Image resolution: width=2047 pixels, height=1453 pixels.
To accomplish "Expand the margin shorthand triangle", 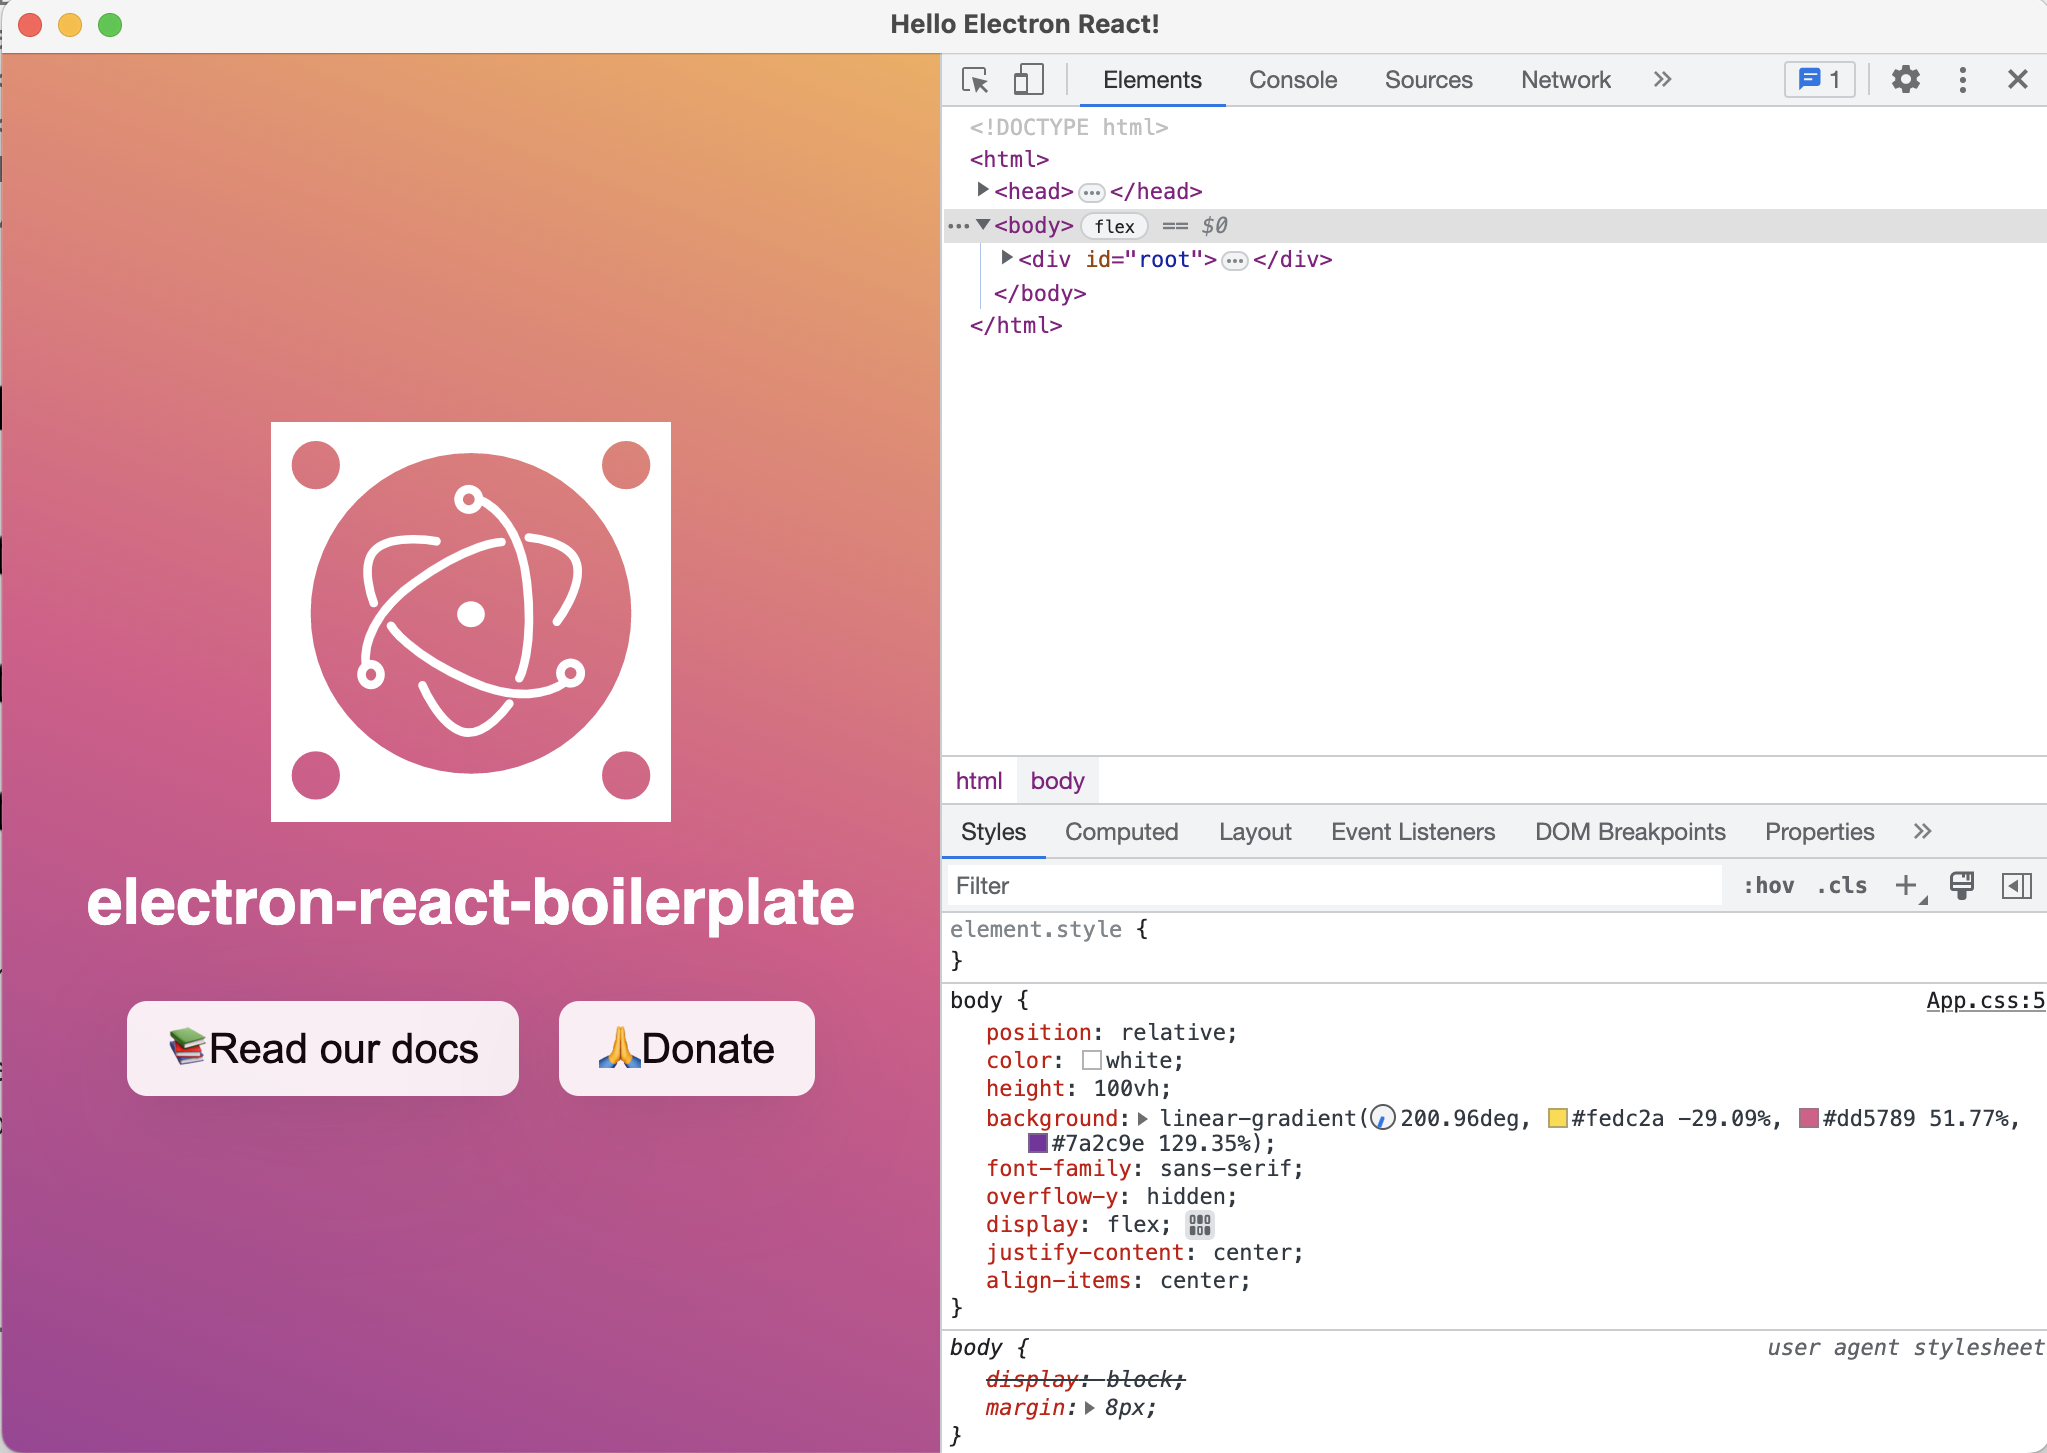I will point(1090,1407).
